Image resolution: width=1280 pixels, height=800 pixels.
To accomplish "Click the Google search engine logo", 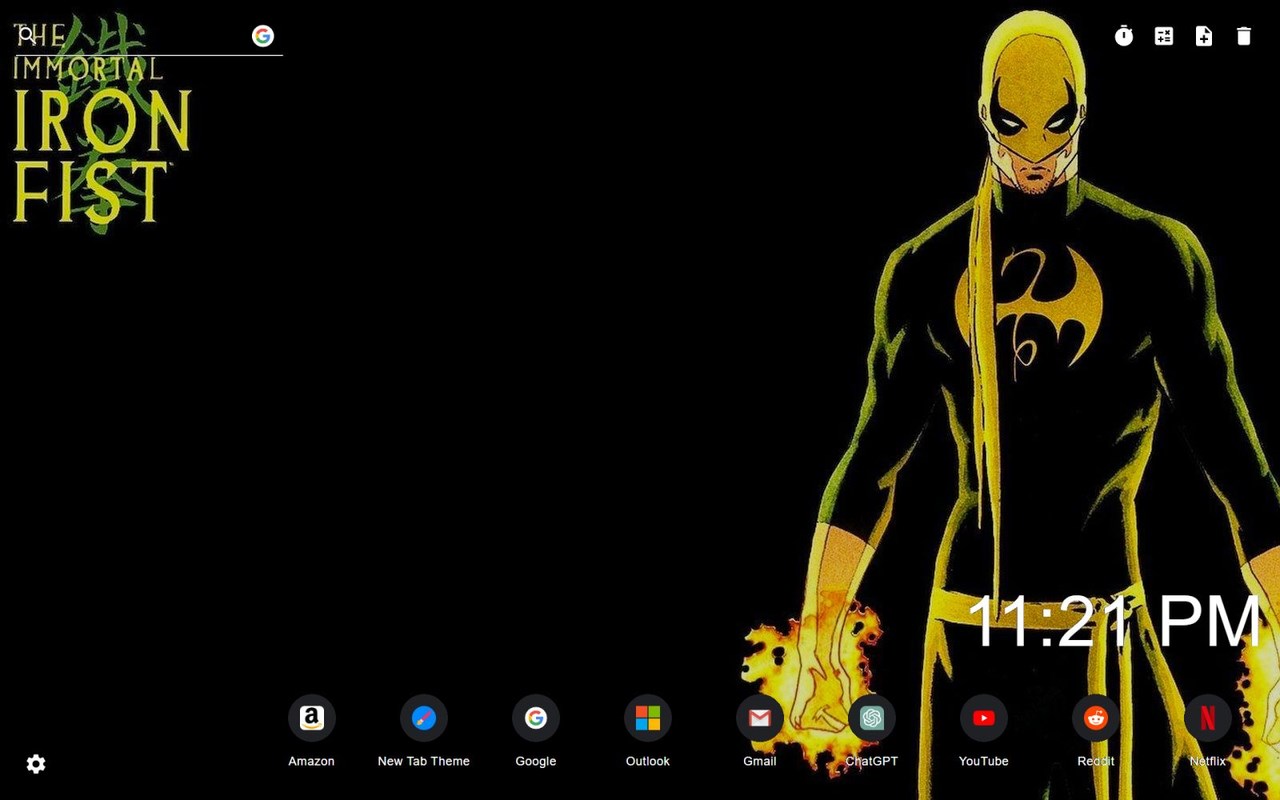I will click(263, 36).
